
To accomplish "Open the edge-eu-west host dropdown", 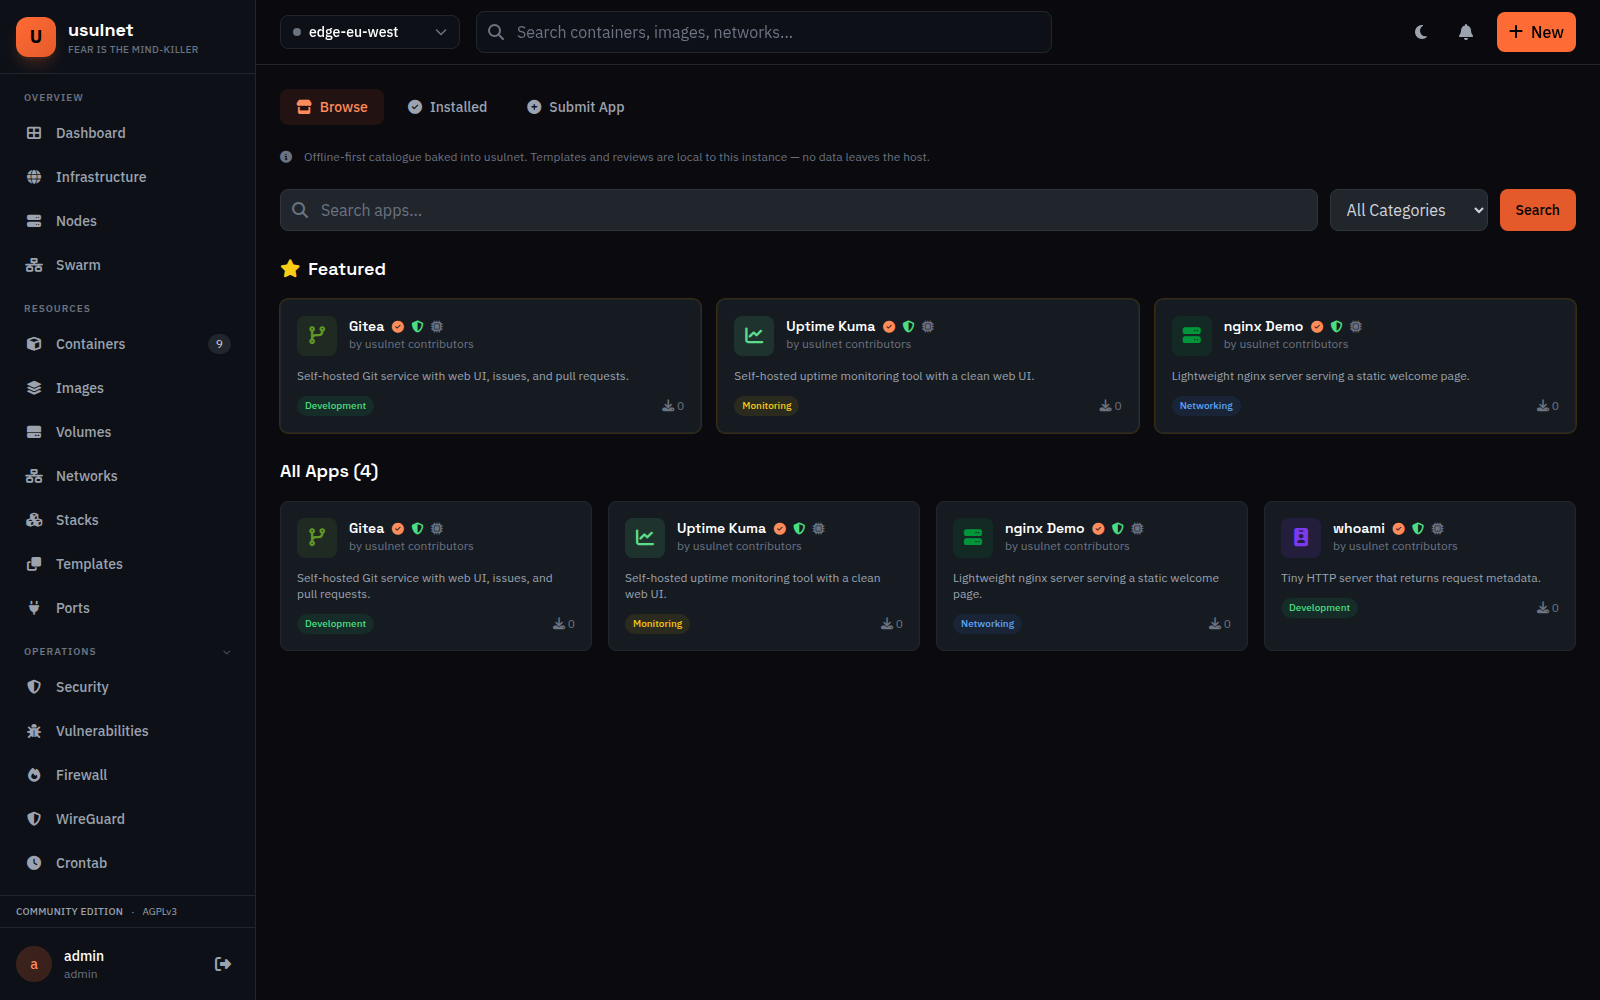I will (x=370, y=32).
